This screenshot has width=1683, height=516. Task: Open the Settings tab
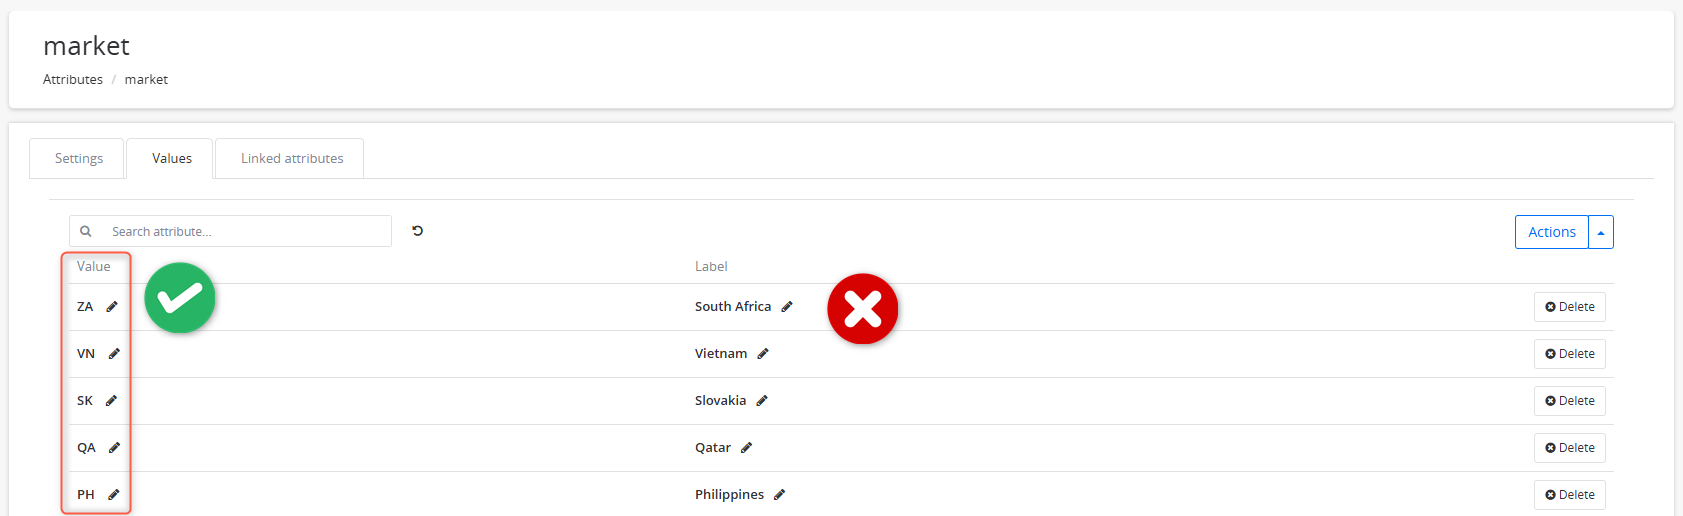pyautogui.click(x=77, y=158)
